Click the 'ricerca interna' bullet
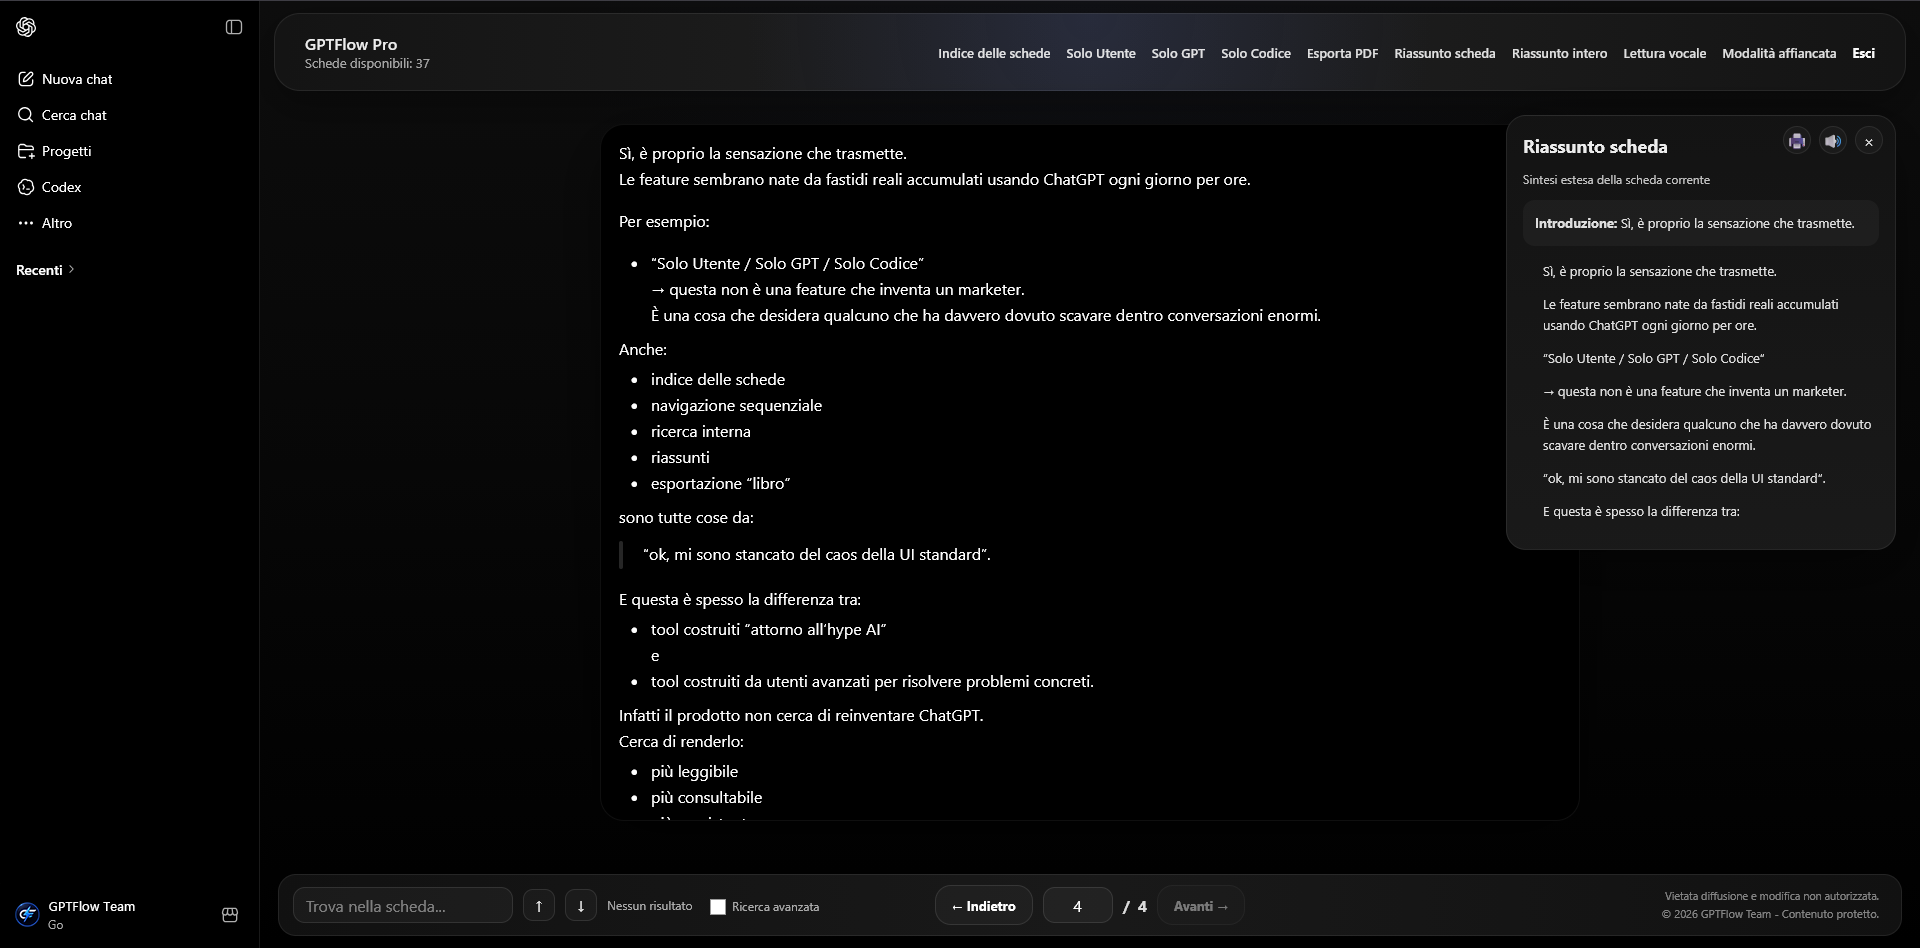 (x=701, y=431)
